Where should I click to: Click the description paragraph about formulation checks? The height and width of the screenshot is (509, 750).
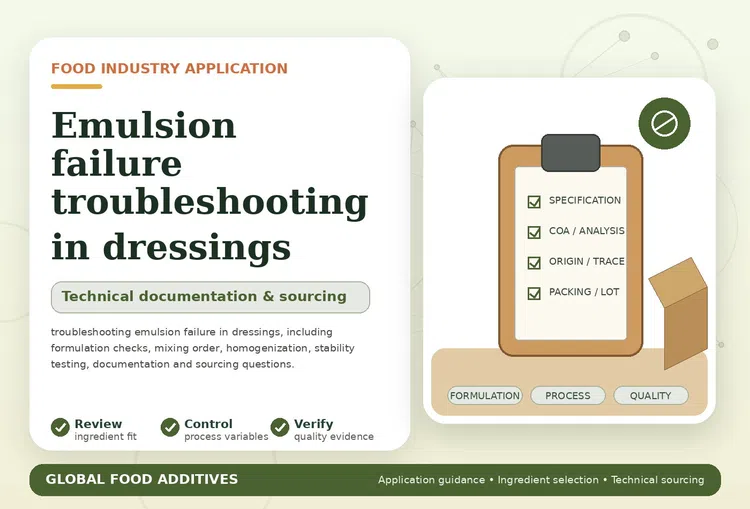(203, 348)
